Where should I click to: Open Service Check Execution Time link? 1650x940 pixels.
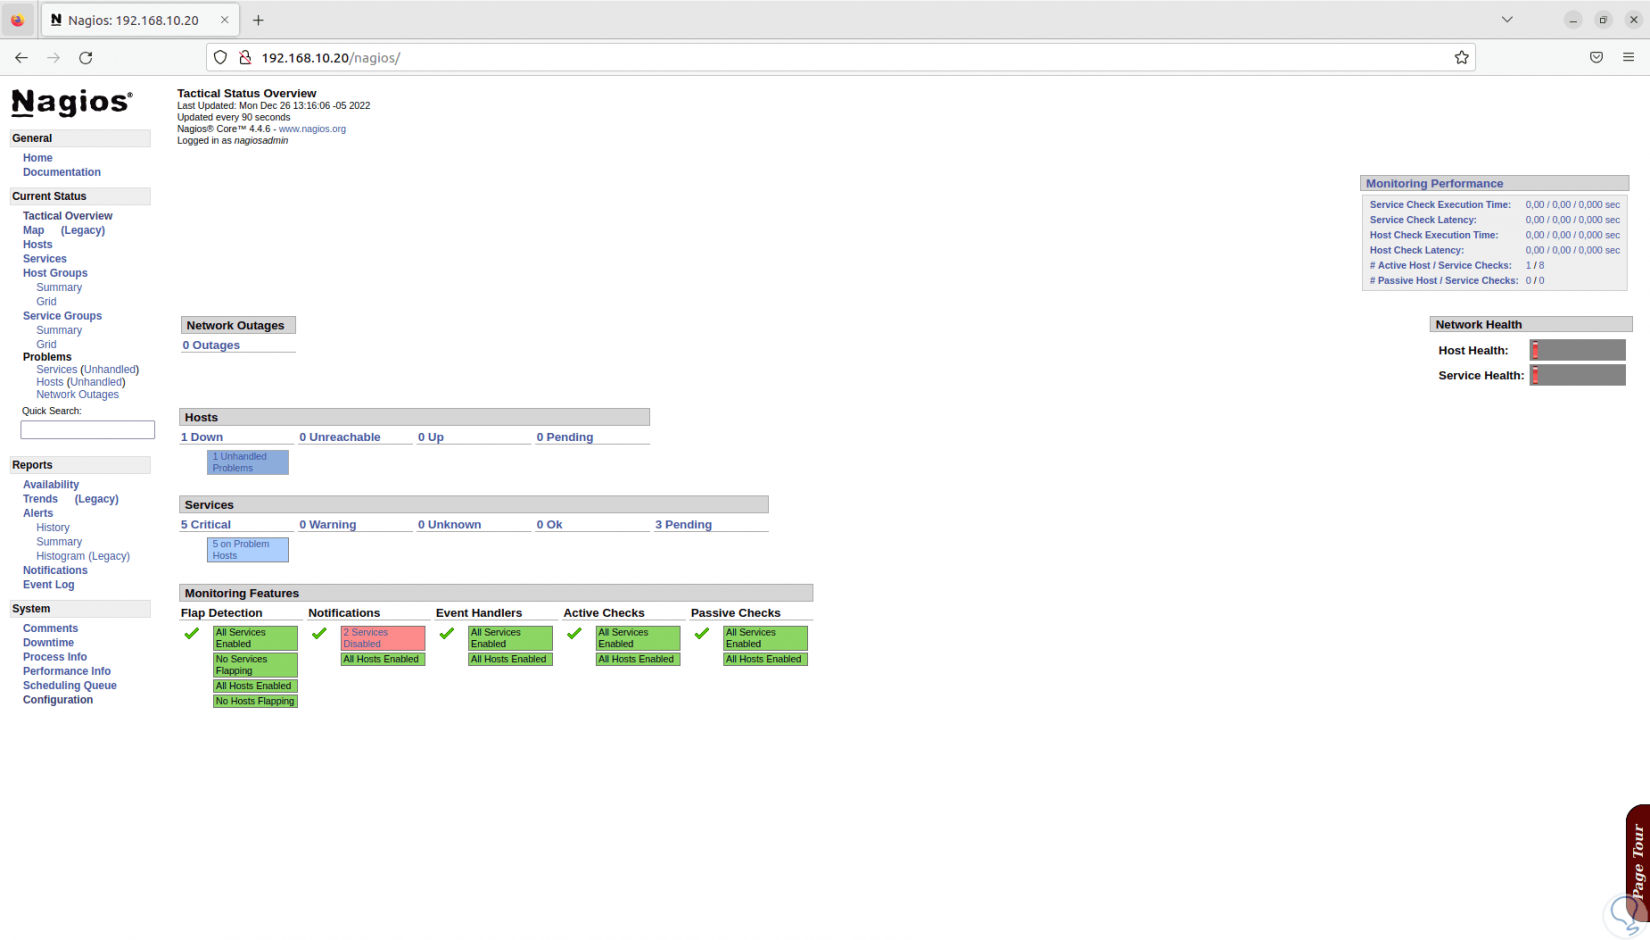coord(1440,205)
